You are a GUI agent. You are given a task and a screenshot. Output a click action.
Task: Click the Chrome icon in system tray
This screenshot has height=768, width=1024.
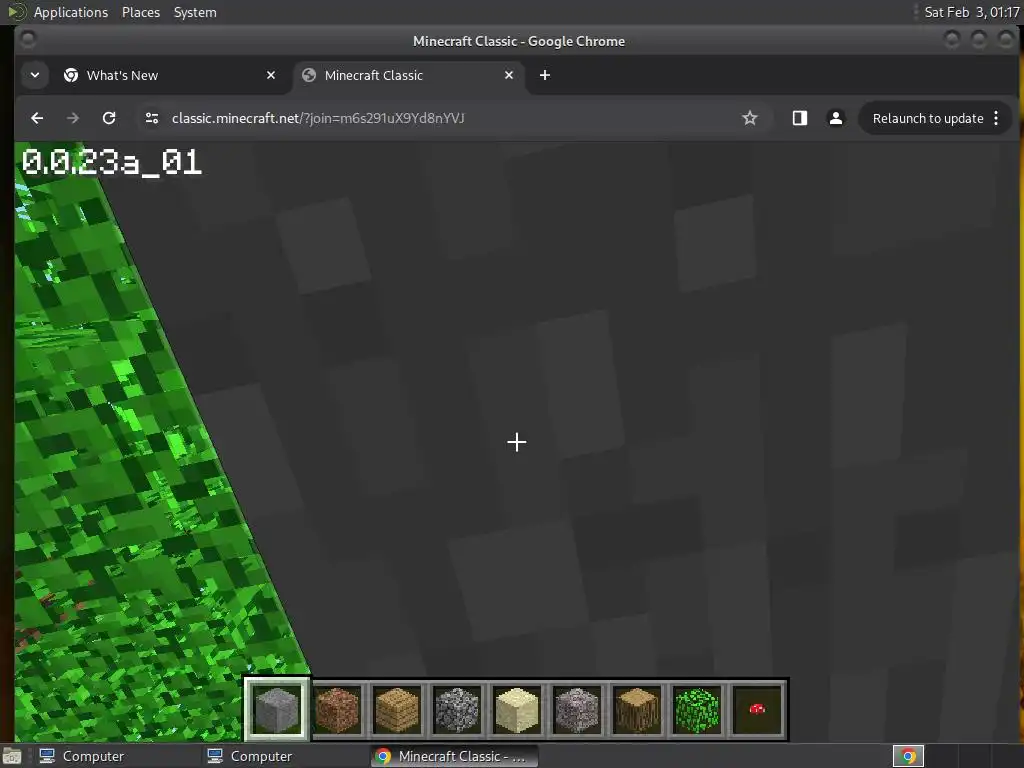coord(908,756)
